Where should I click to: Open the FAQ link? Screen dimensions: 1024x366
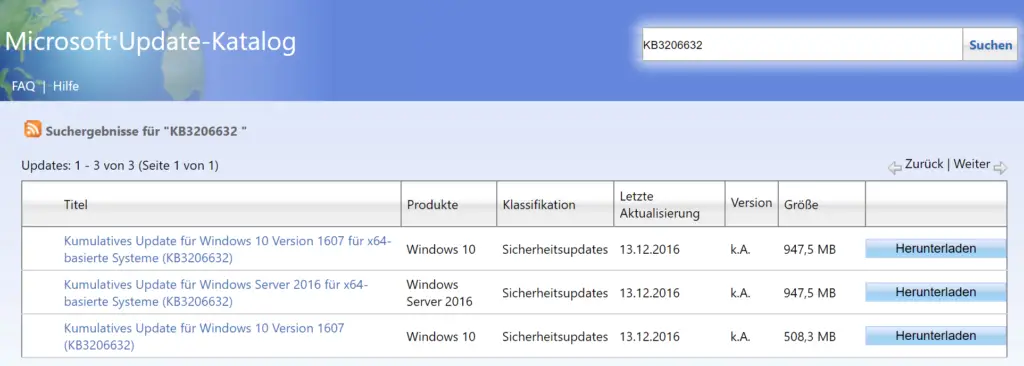click(24, 86)
